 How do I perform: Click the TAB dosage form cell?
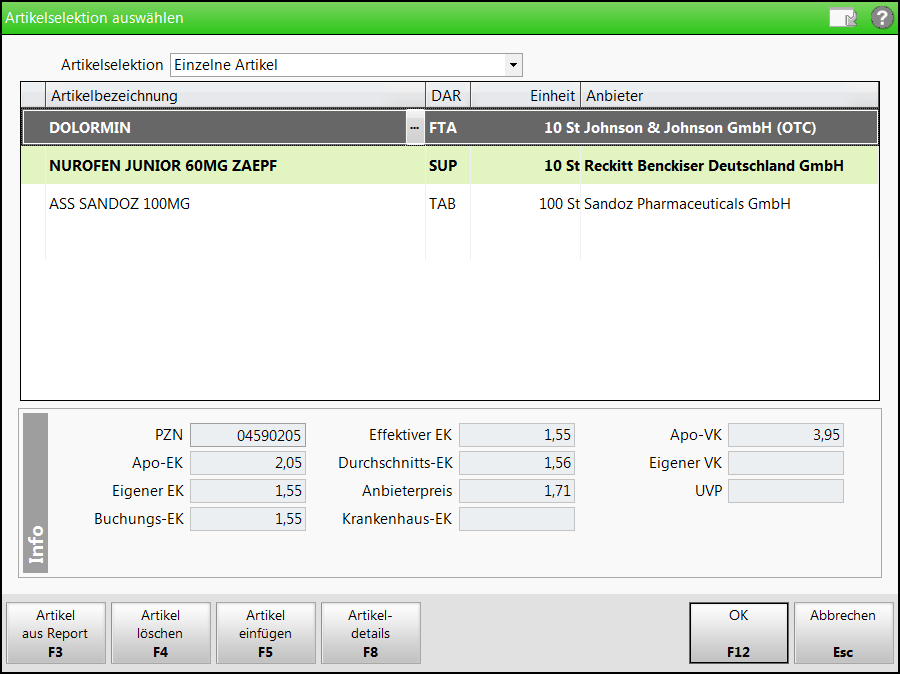[448, 204]
